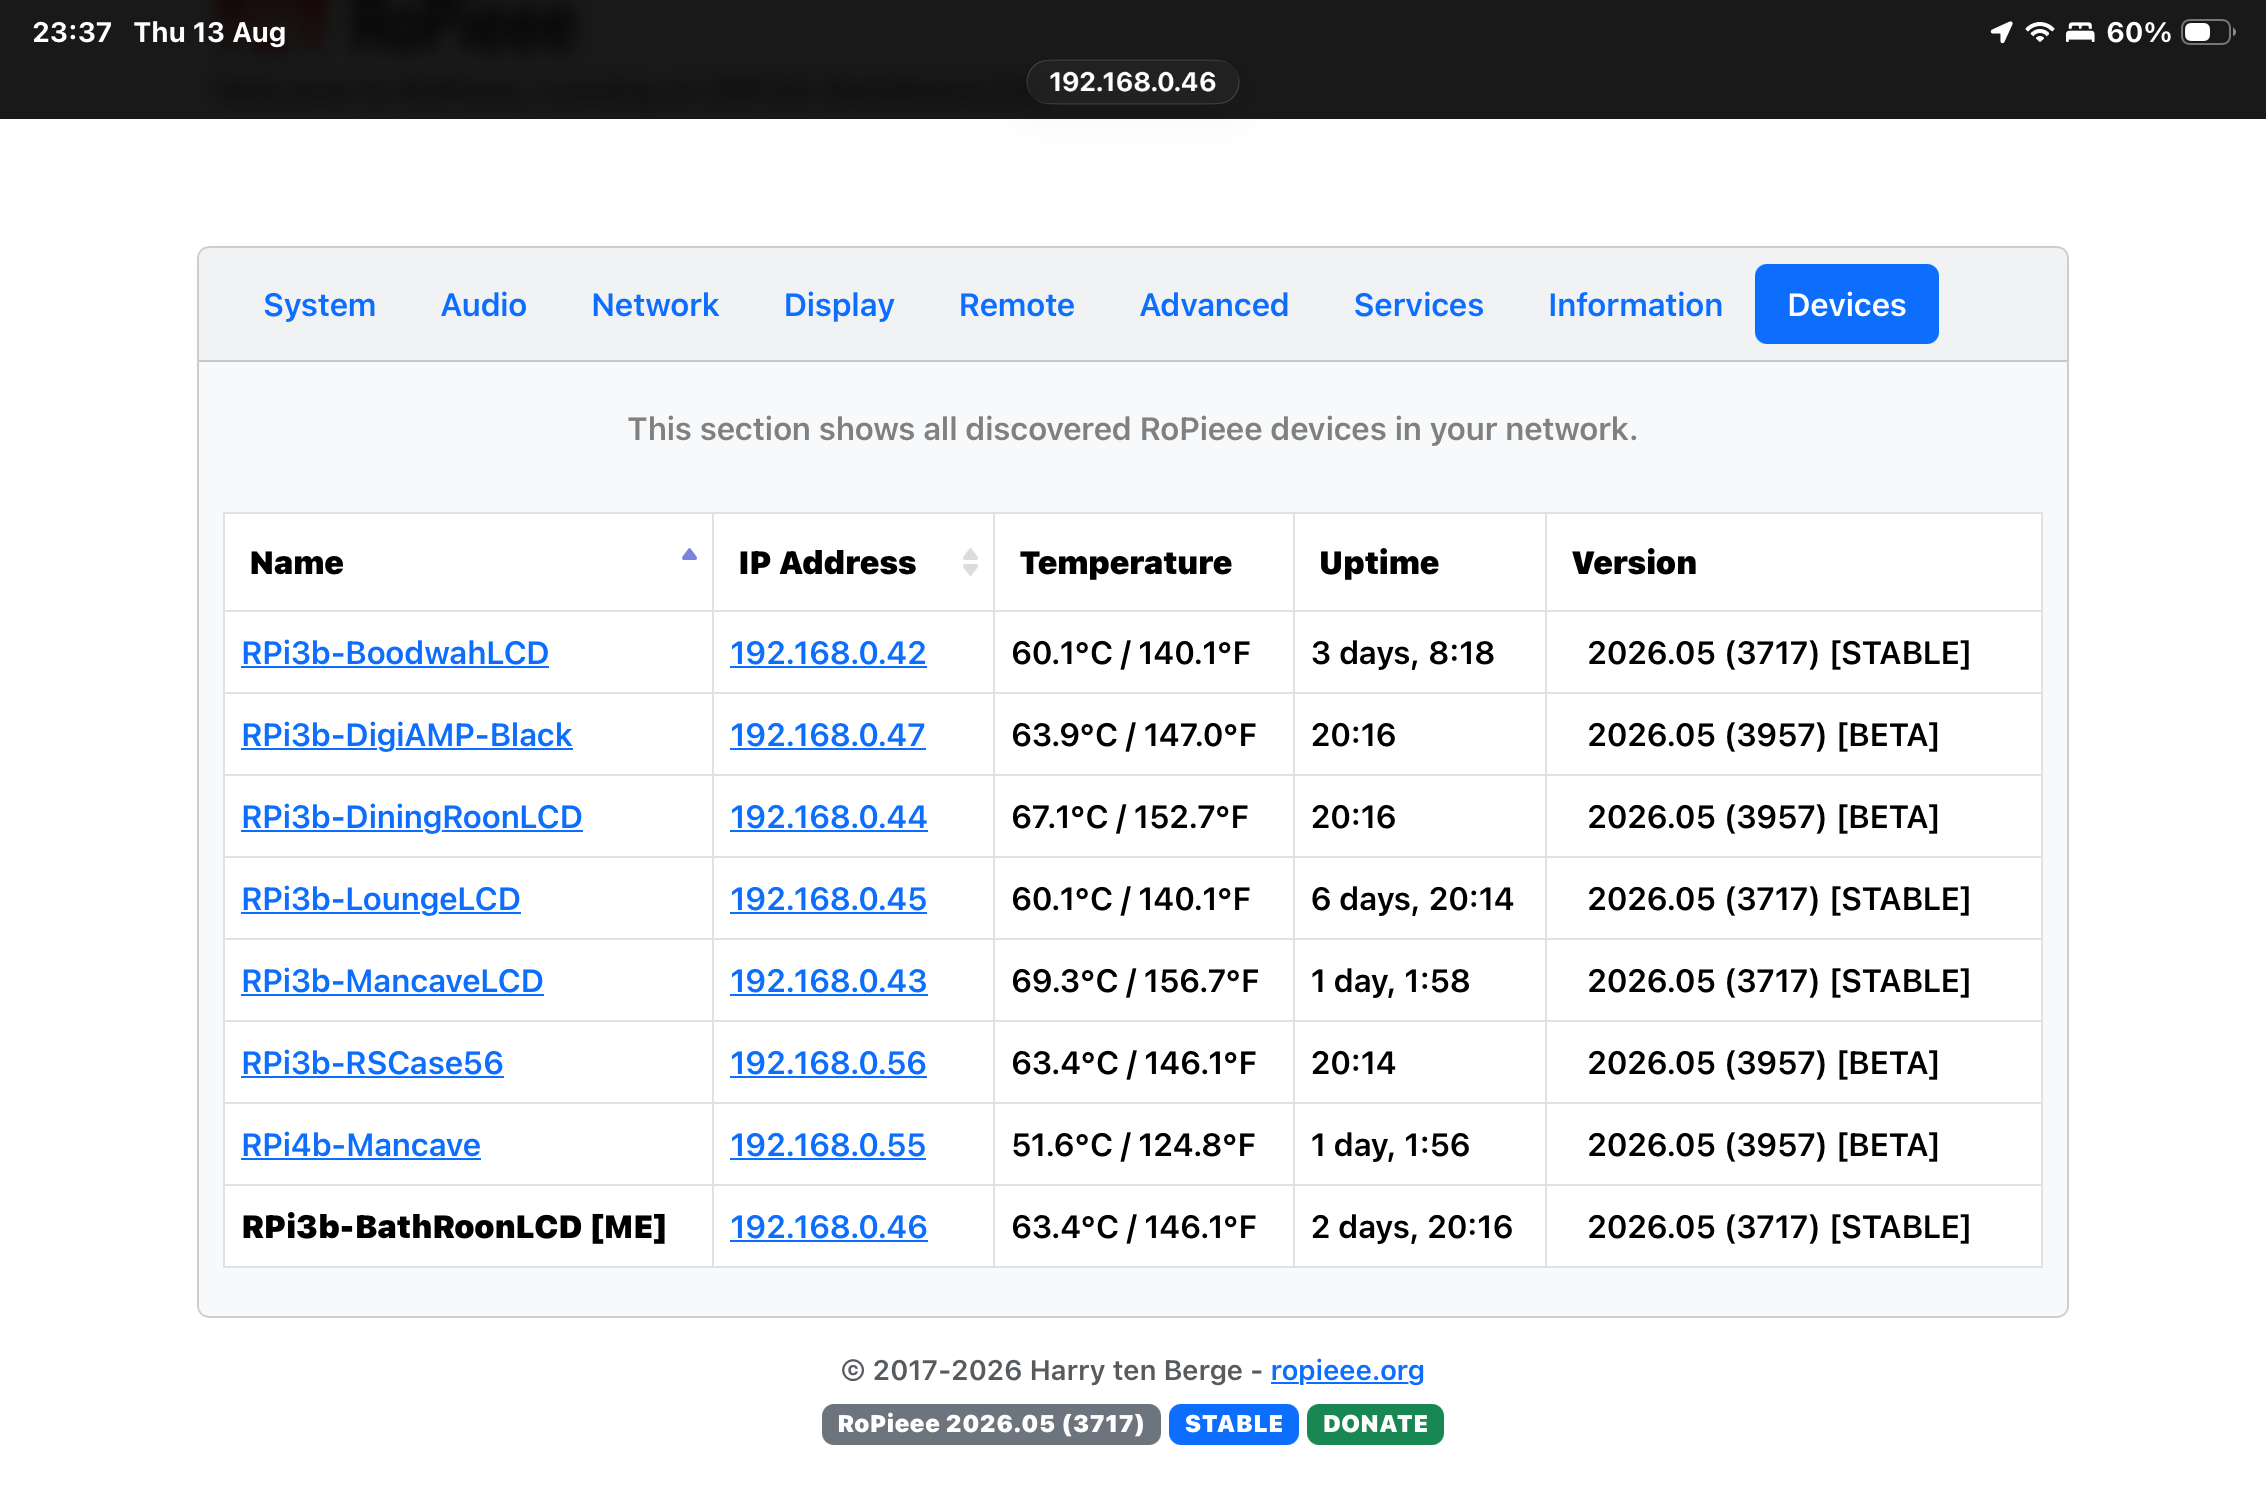The image size is (2266, 1488).
Task: Sort table by Name column arrow
Action: point(689,556)
